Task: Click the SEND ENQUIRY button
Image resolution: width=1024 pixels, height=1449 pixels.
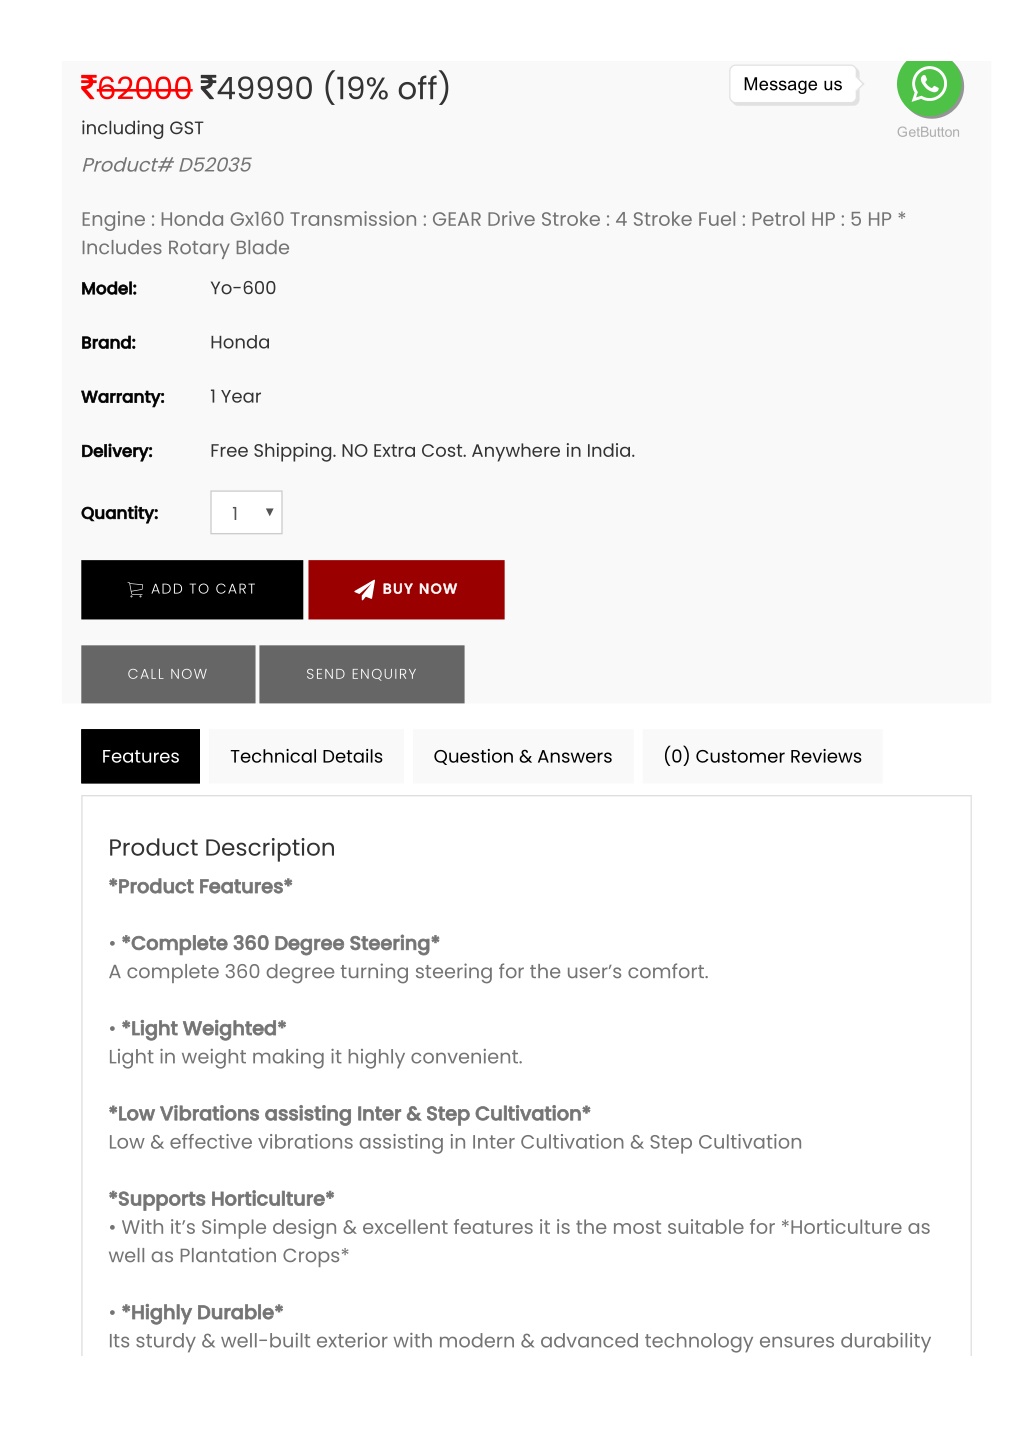Action: click(362, 674)
